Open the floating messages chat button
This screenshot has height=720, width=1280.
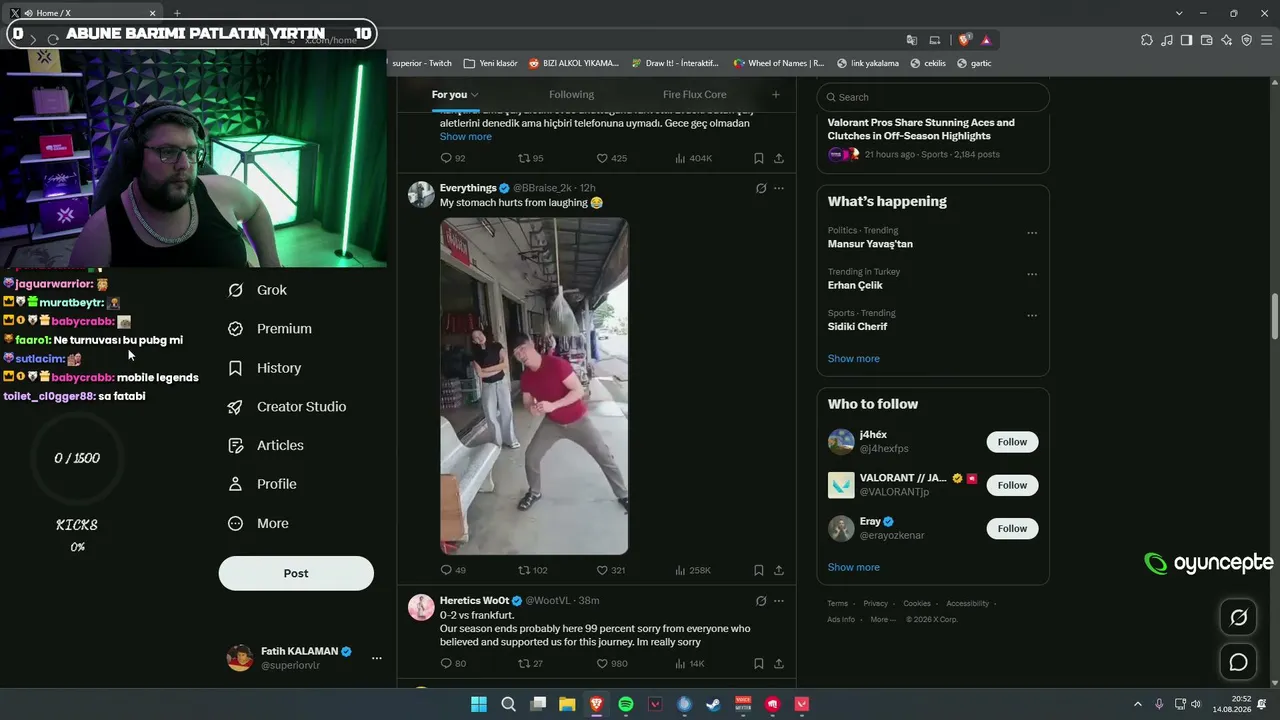(1238, 662)
